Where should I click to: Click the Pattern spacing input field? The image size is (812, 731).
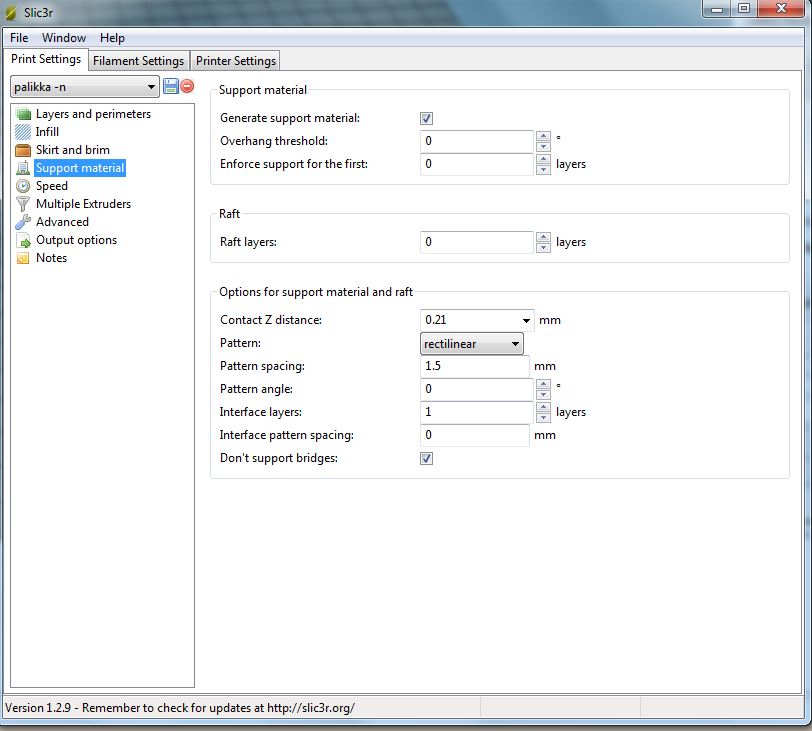(x=475, y=366)
